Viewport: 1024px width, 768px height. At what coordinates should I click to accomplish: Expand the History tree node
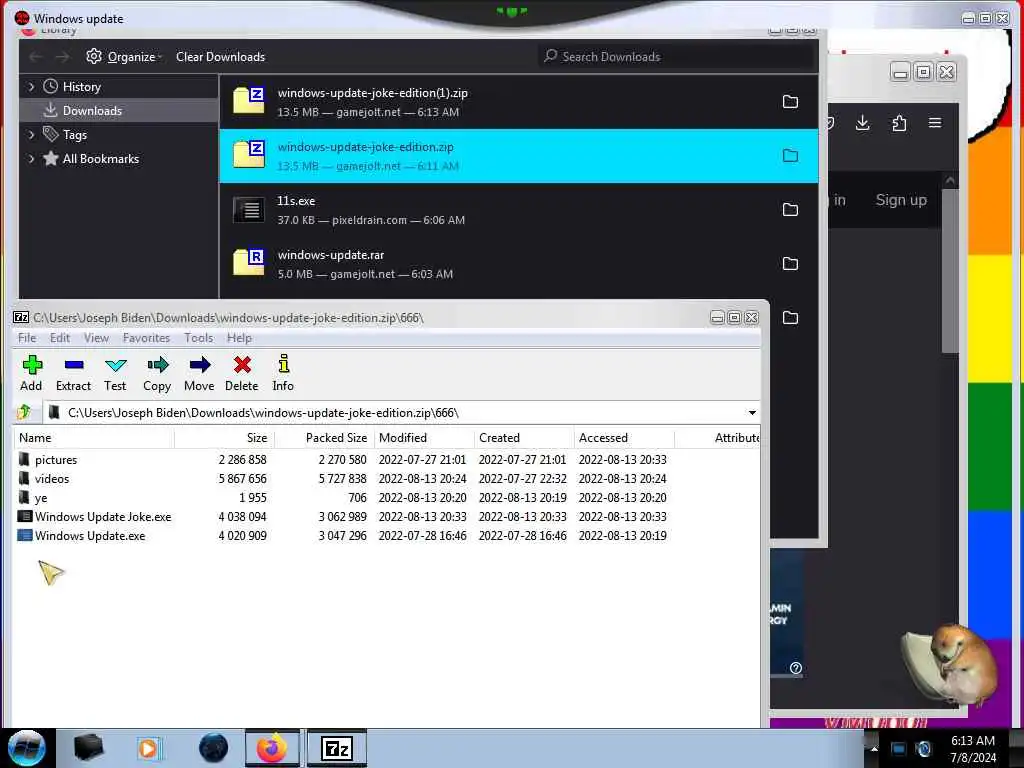(31, 86)
